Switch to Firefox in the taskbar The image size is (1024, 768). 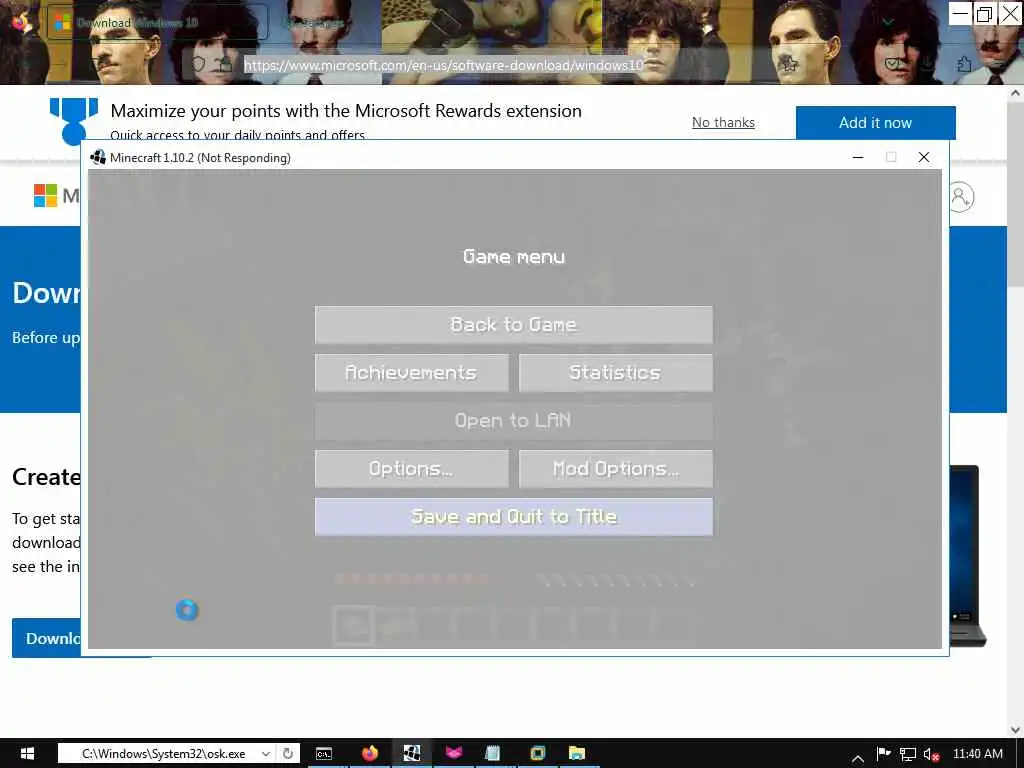370,753
